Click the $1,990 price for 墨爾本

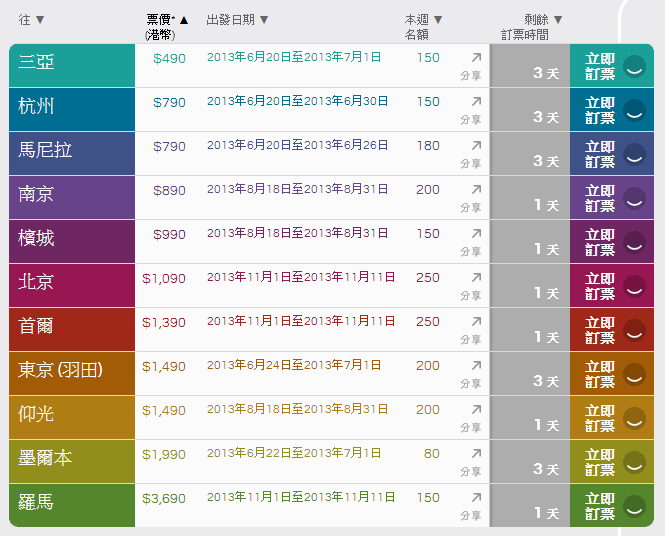[x=164, y=455]
